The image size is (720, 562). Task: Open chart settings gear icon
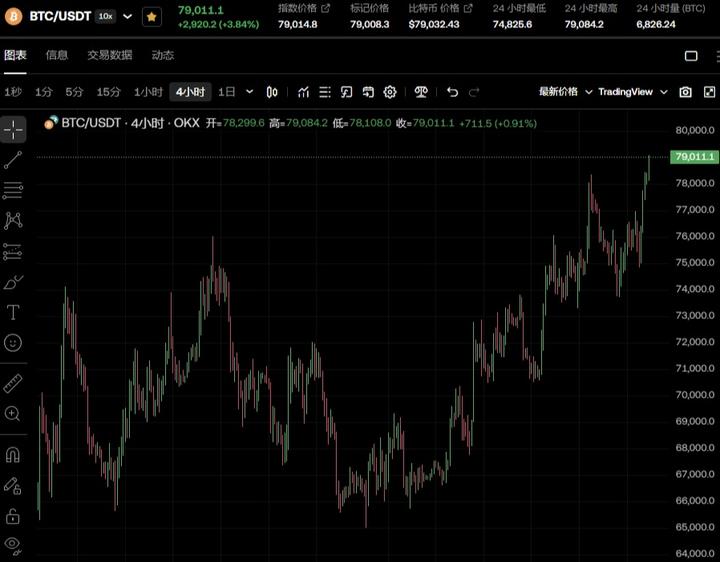(x=390, y=92)
